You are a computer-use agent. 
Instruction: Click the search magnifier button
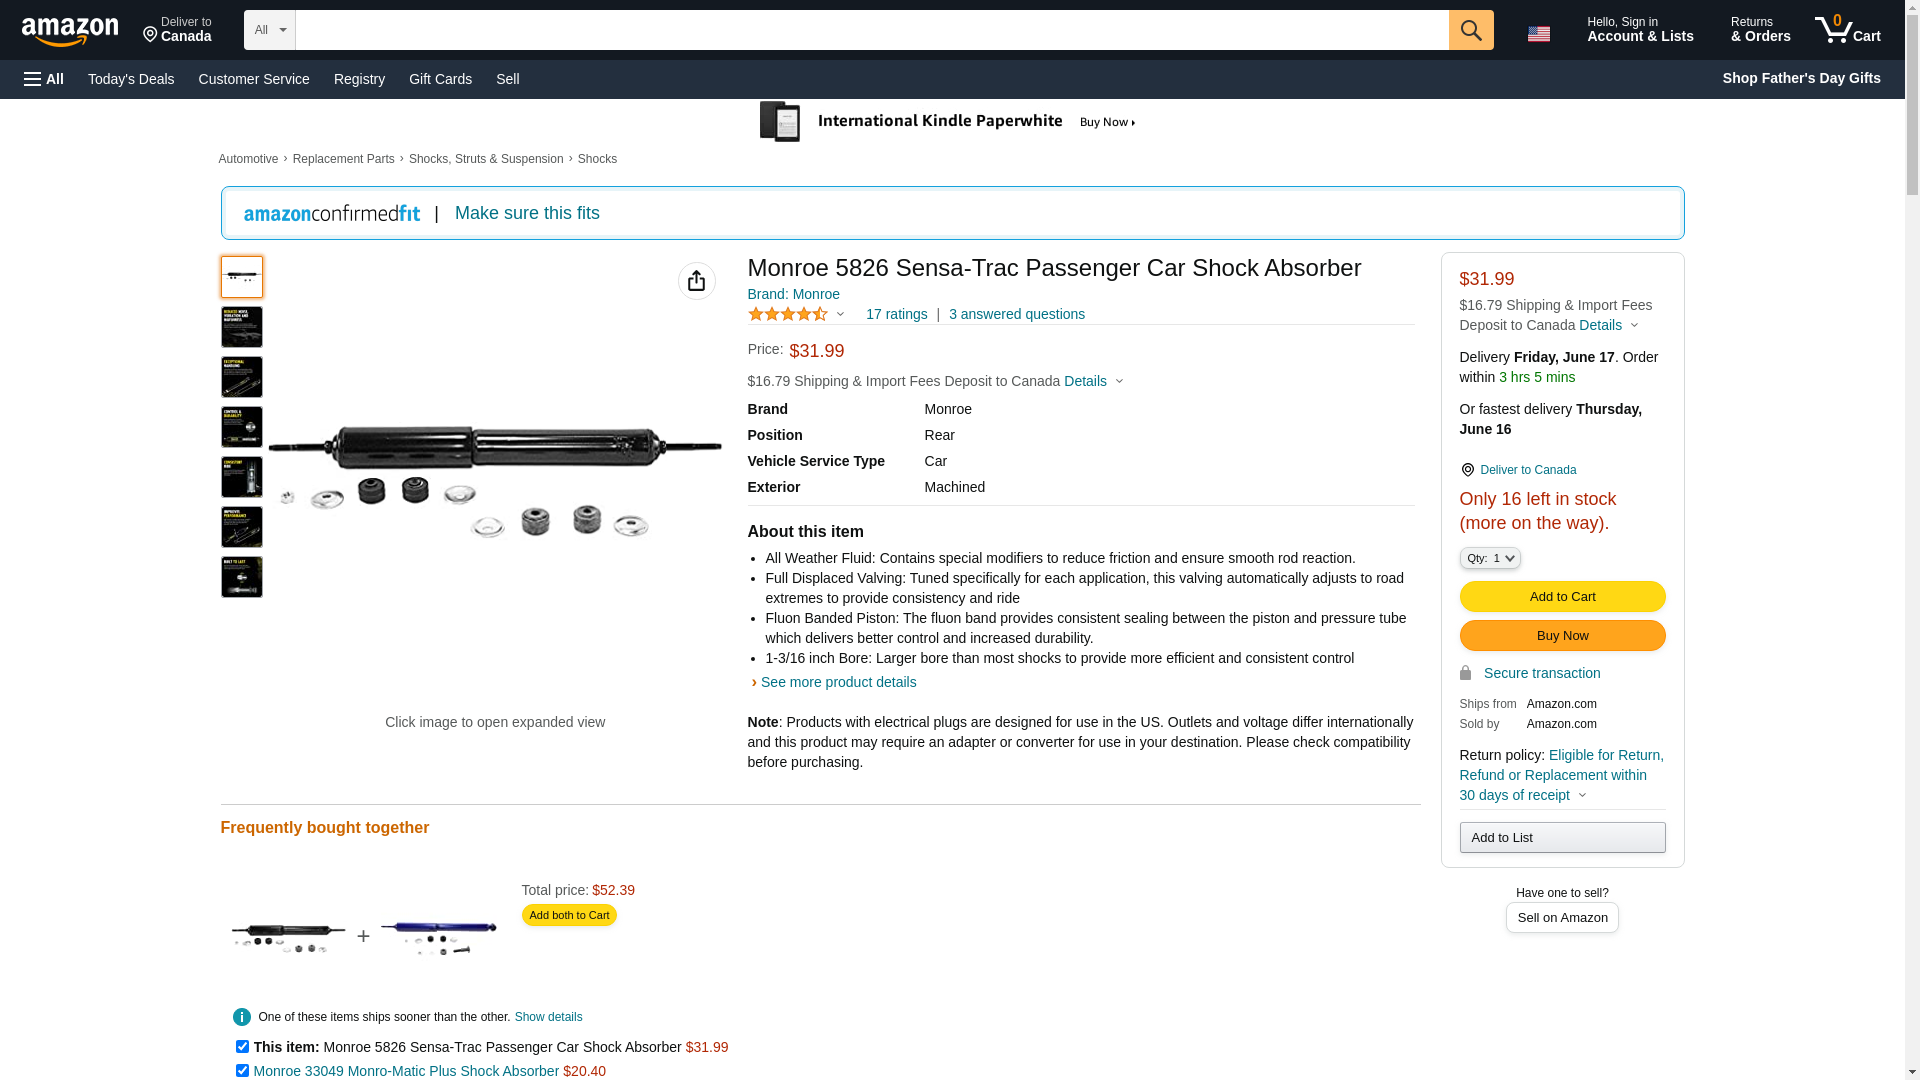tap(1470, 30)
